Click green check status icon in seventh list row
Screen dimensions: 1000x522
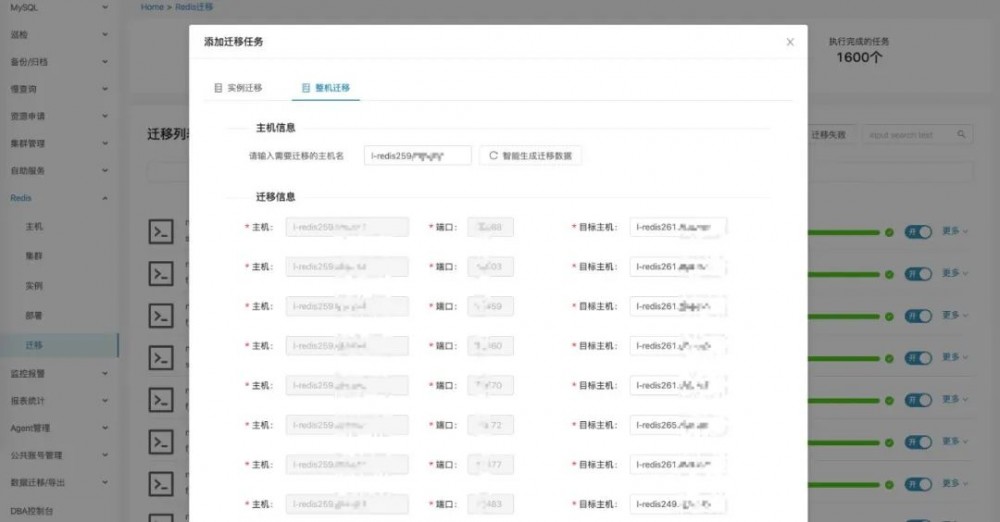[x=889, y=485]
